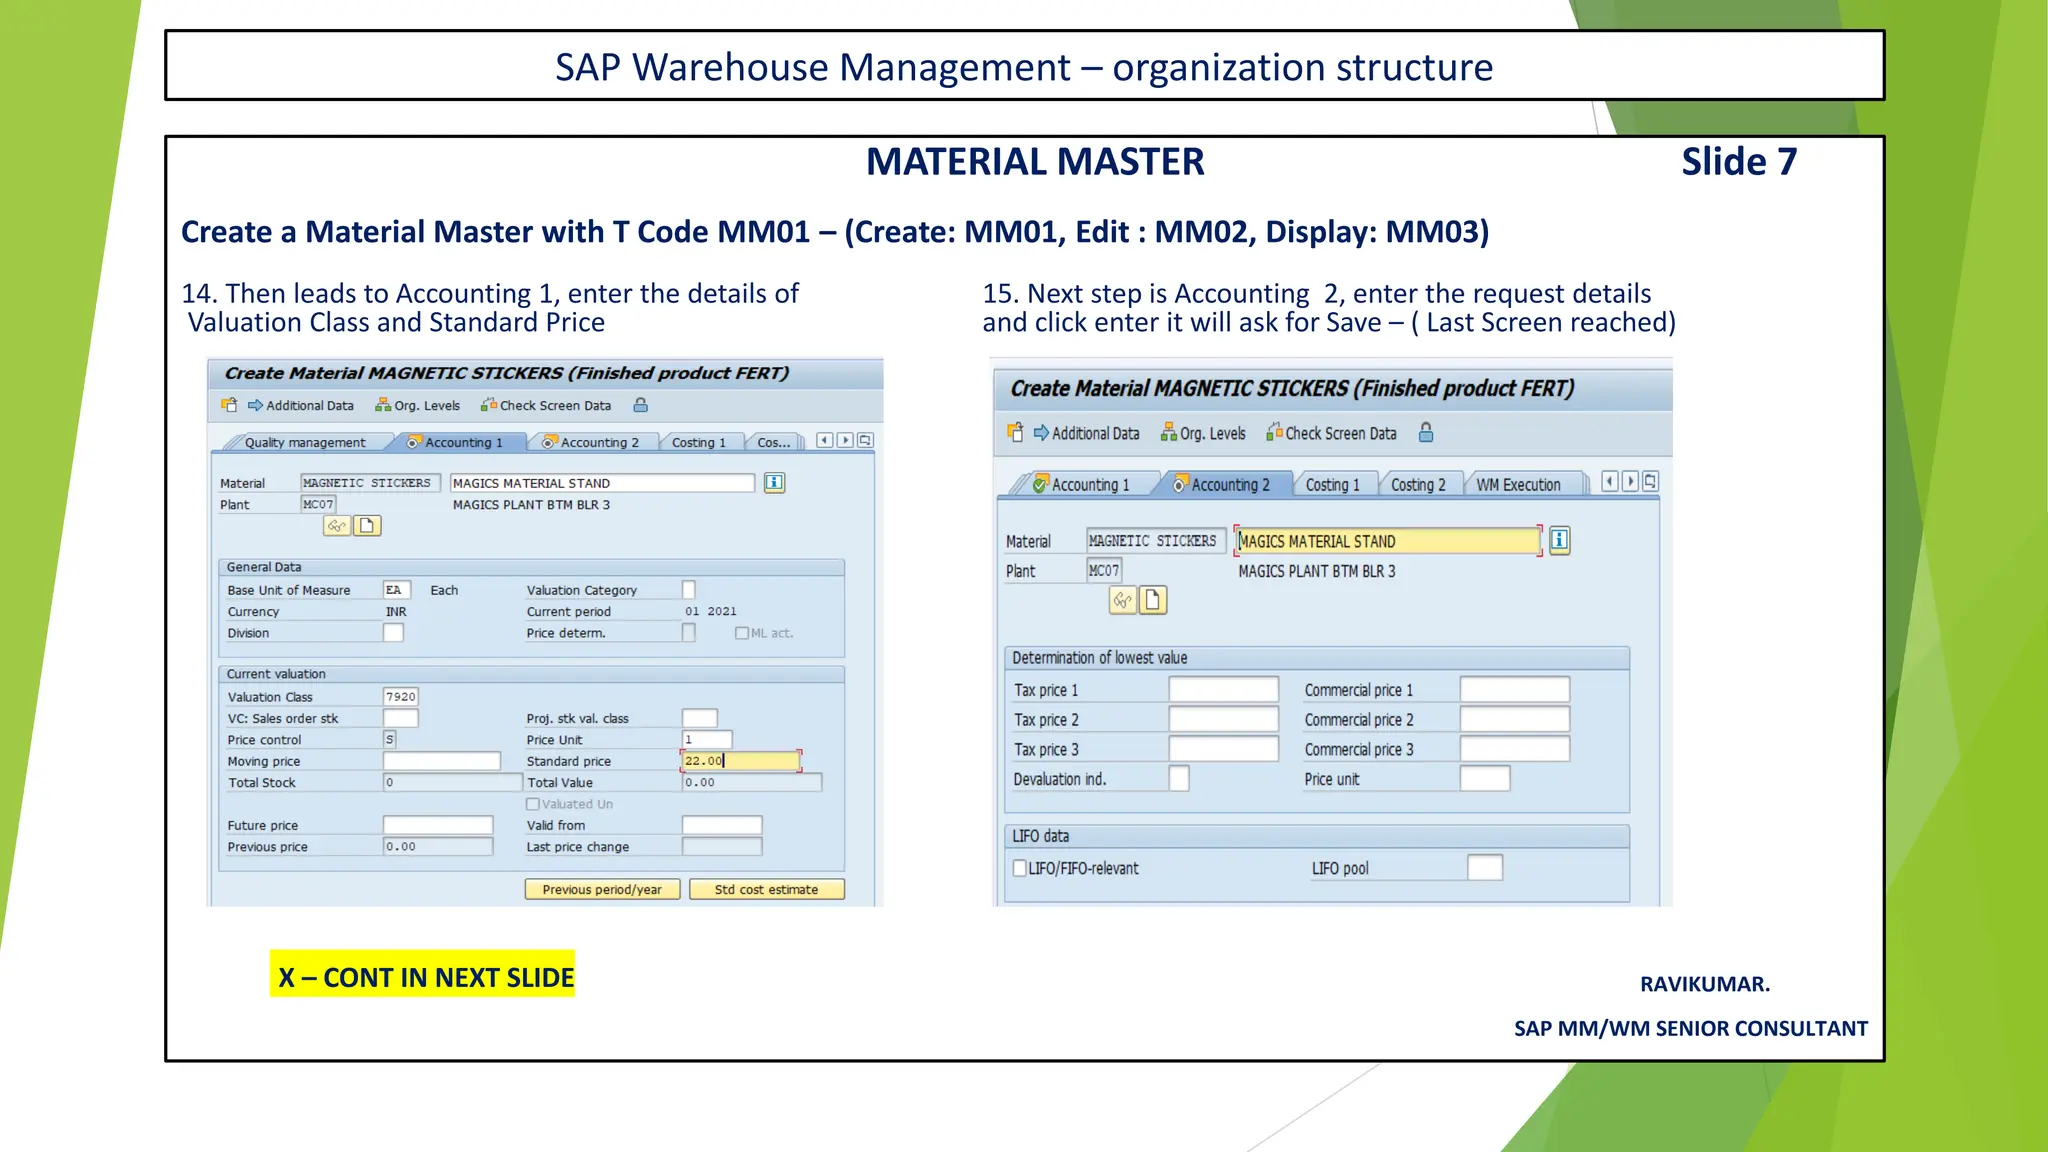
Task: Open the WM Execution tab
Action: (x=1518, y=484)
